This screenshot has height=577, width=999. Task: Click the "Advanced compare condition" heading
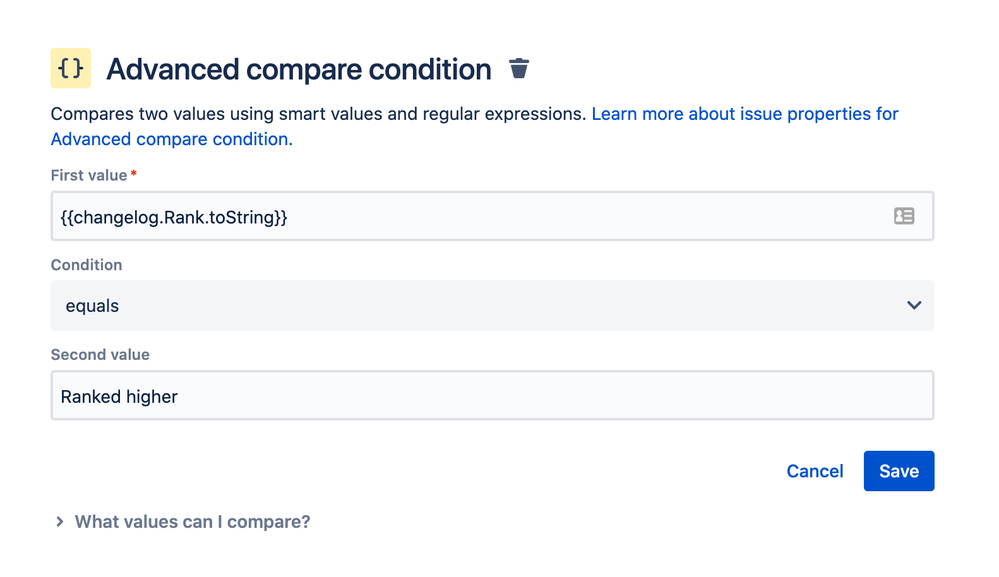tap(298, 69)
